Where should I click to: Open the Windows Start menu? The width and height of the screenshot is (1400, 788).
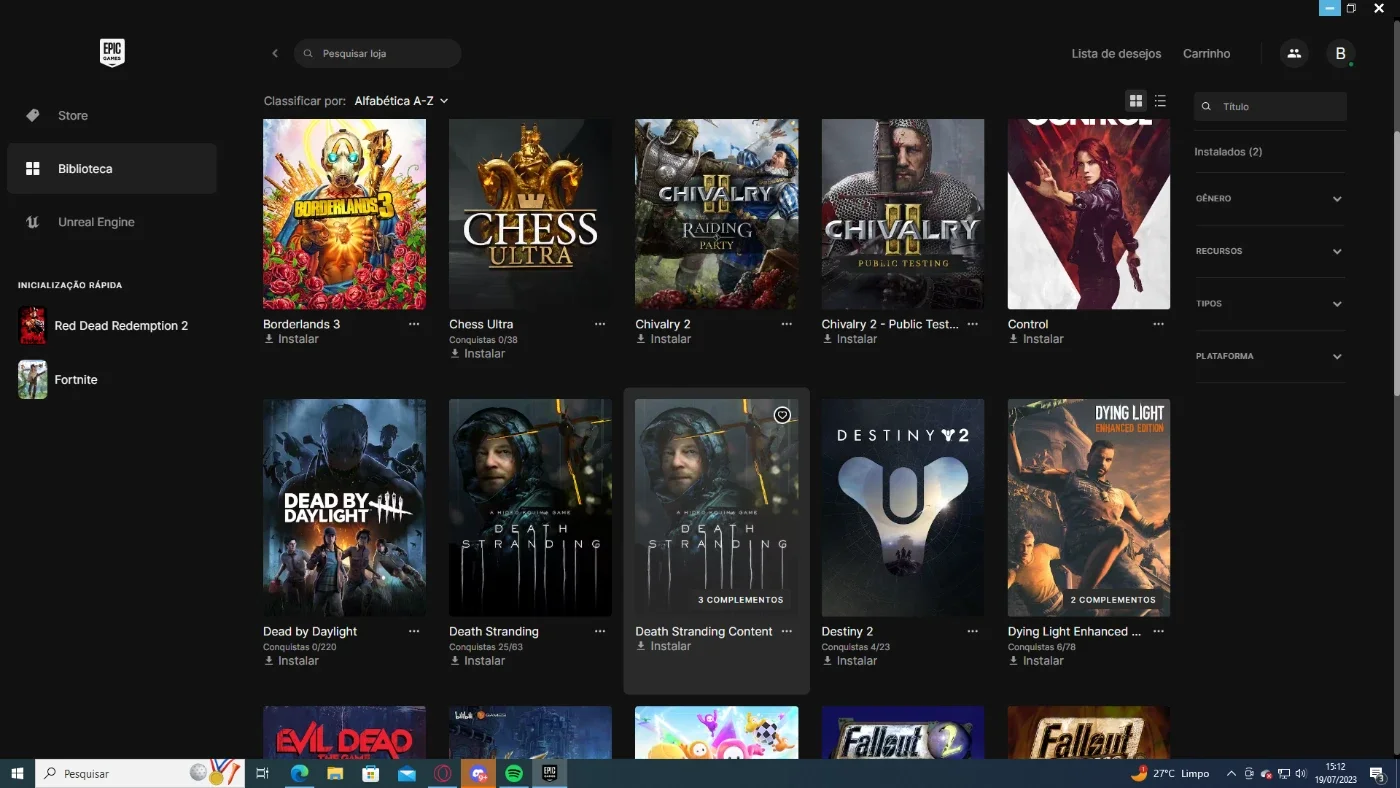point(17,773)
